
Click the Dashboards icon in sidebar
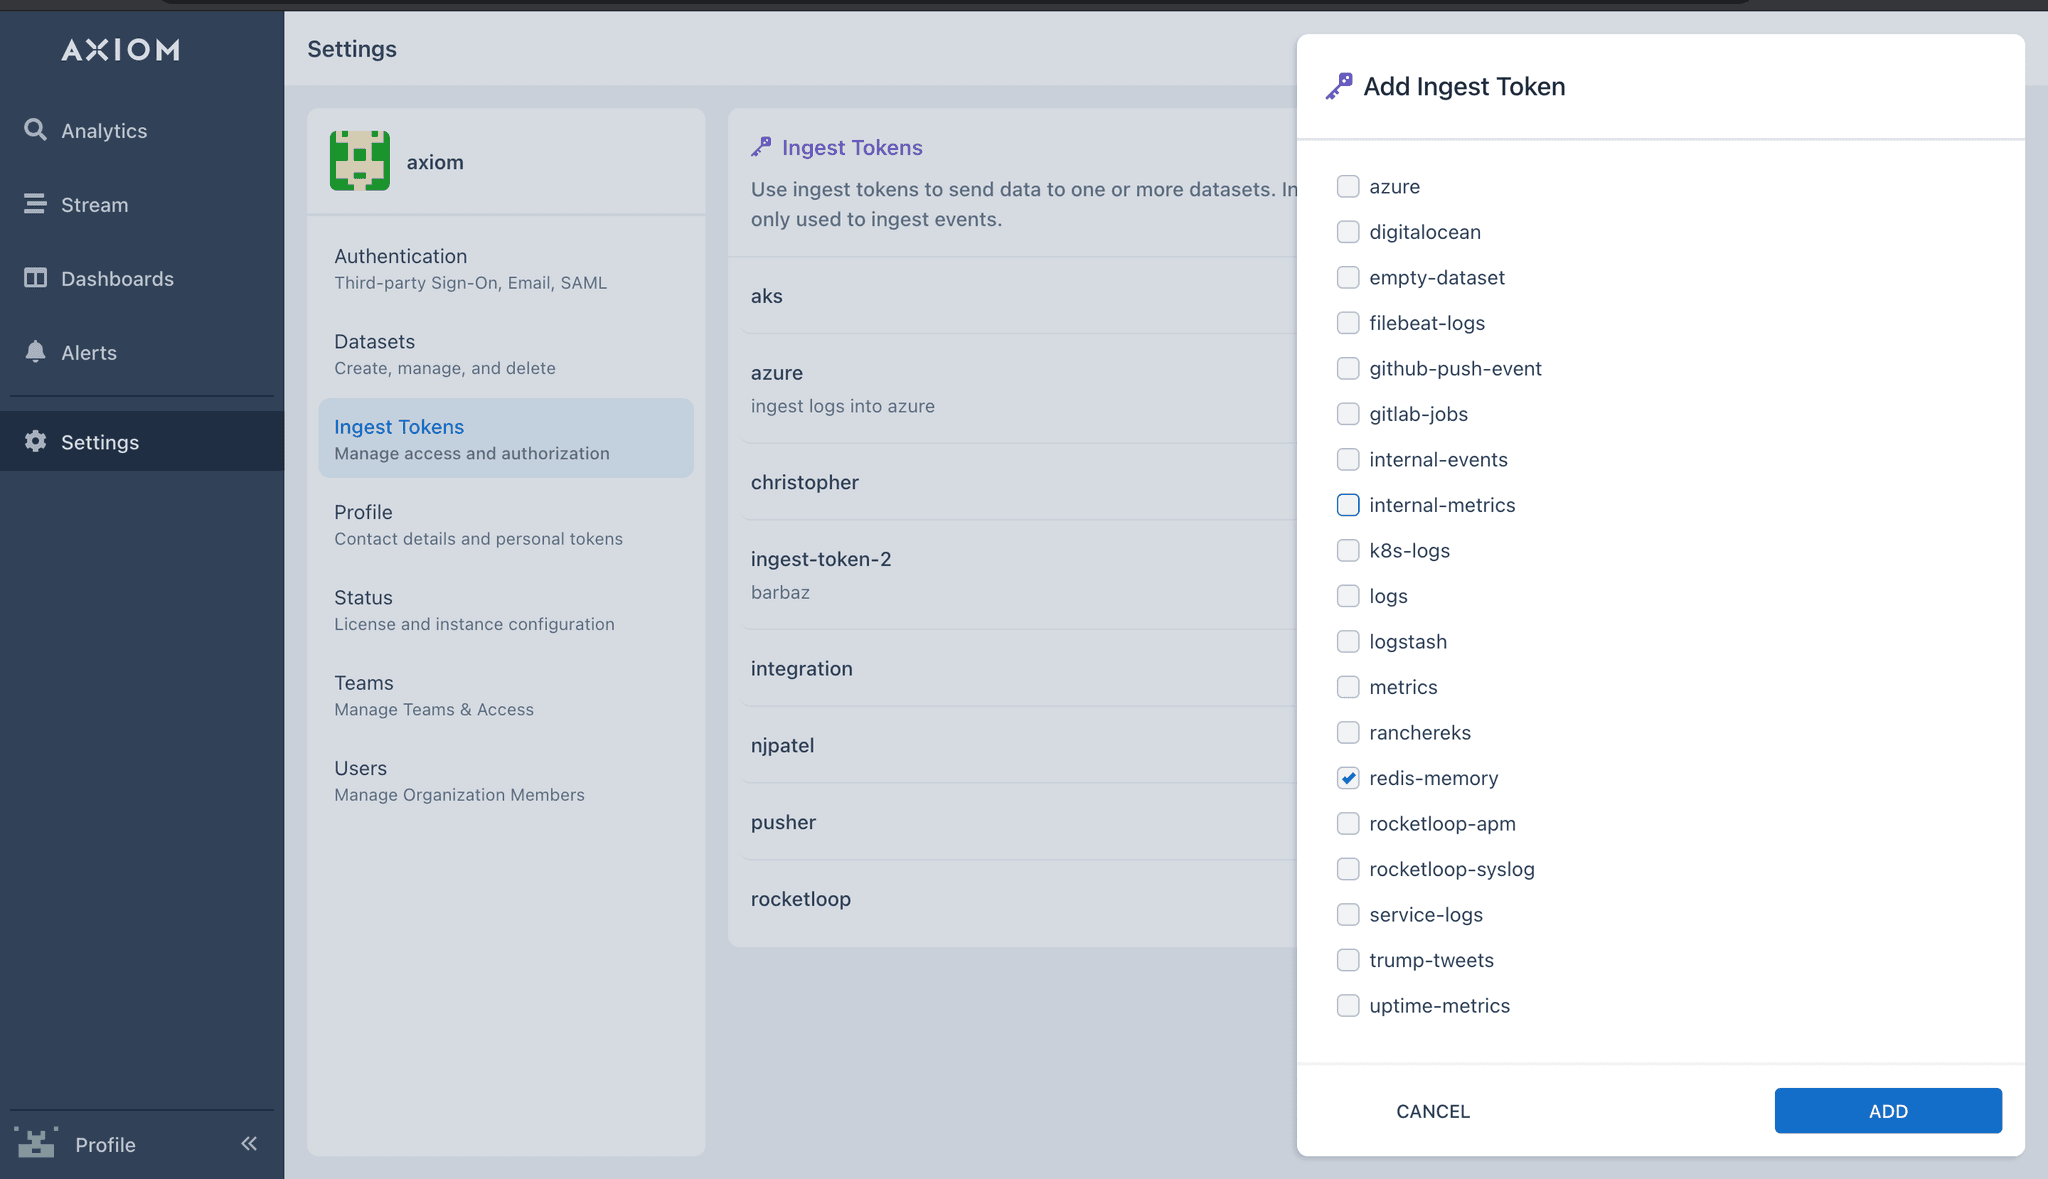(x=35, y=278)
